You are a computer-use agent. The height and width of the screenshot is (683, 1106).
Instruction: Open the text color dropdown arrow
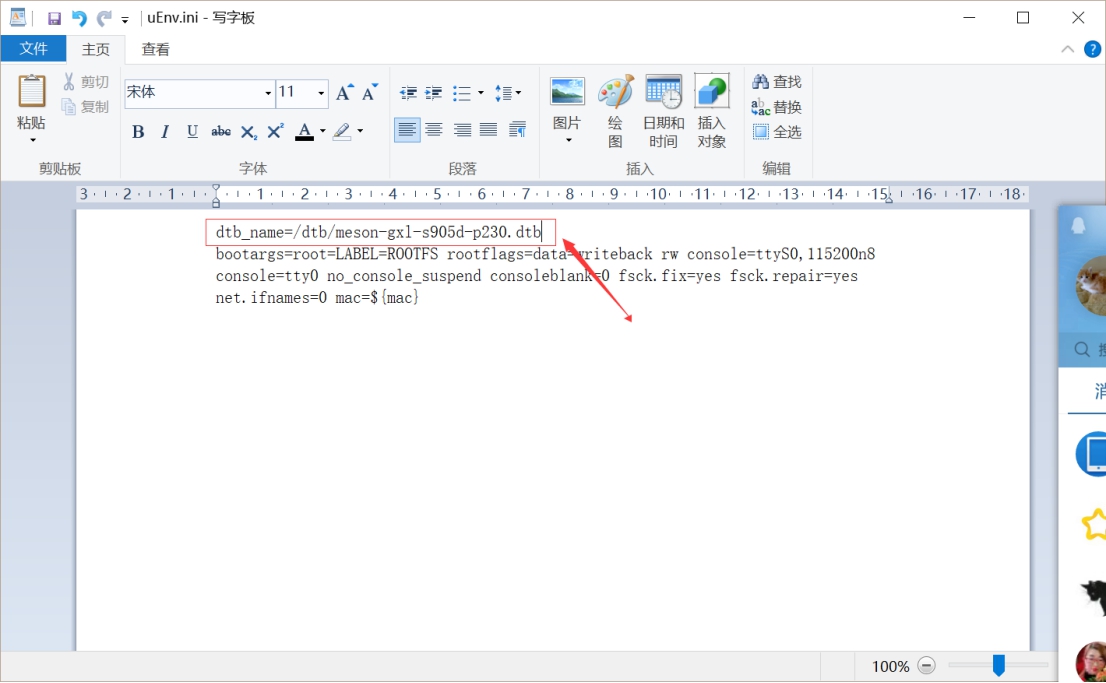(x=322, y=131)
